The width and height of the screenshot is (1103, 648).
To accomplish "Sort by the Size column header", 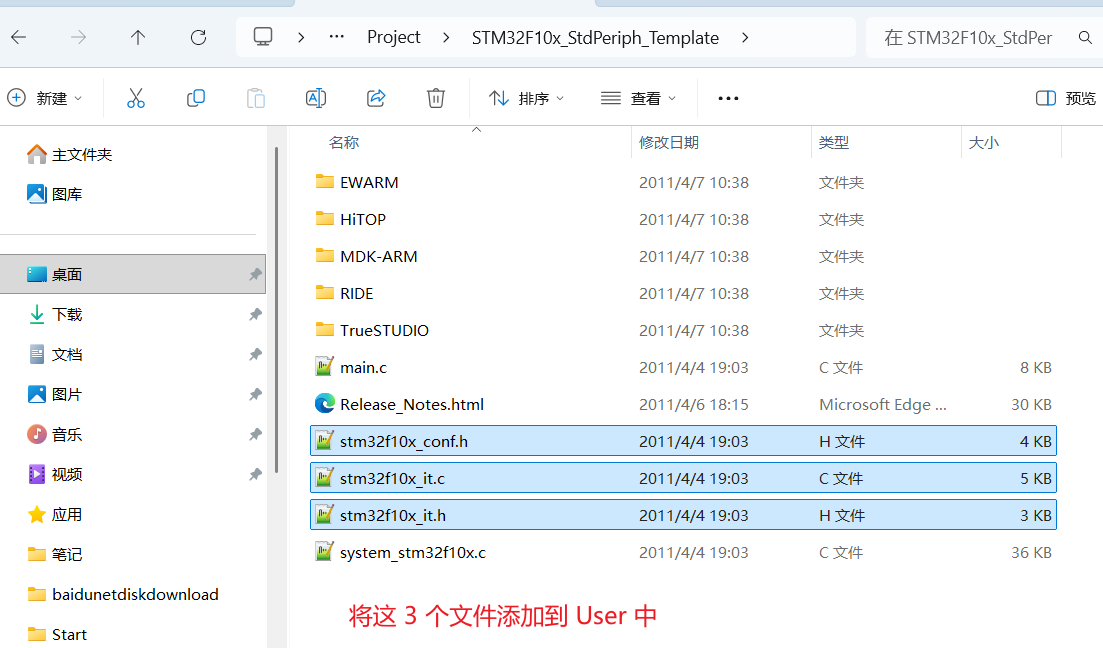I will pos(983,143).
